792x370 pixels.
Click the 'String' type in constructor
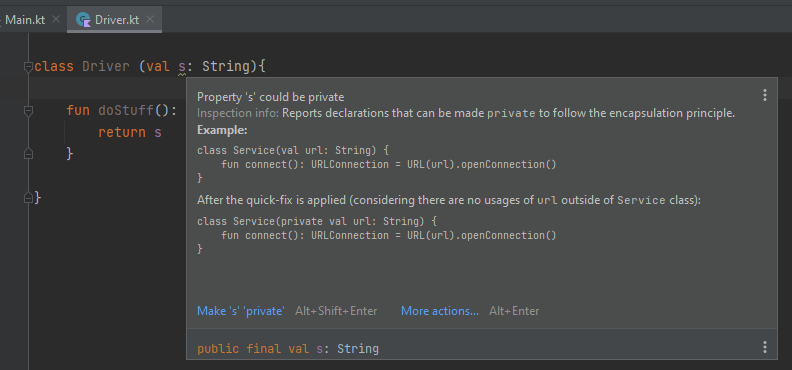coord(226,67)
